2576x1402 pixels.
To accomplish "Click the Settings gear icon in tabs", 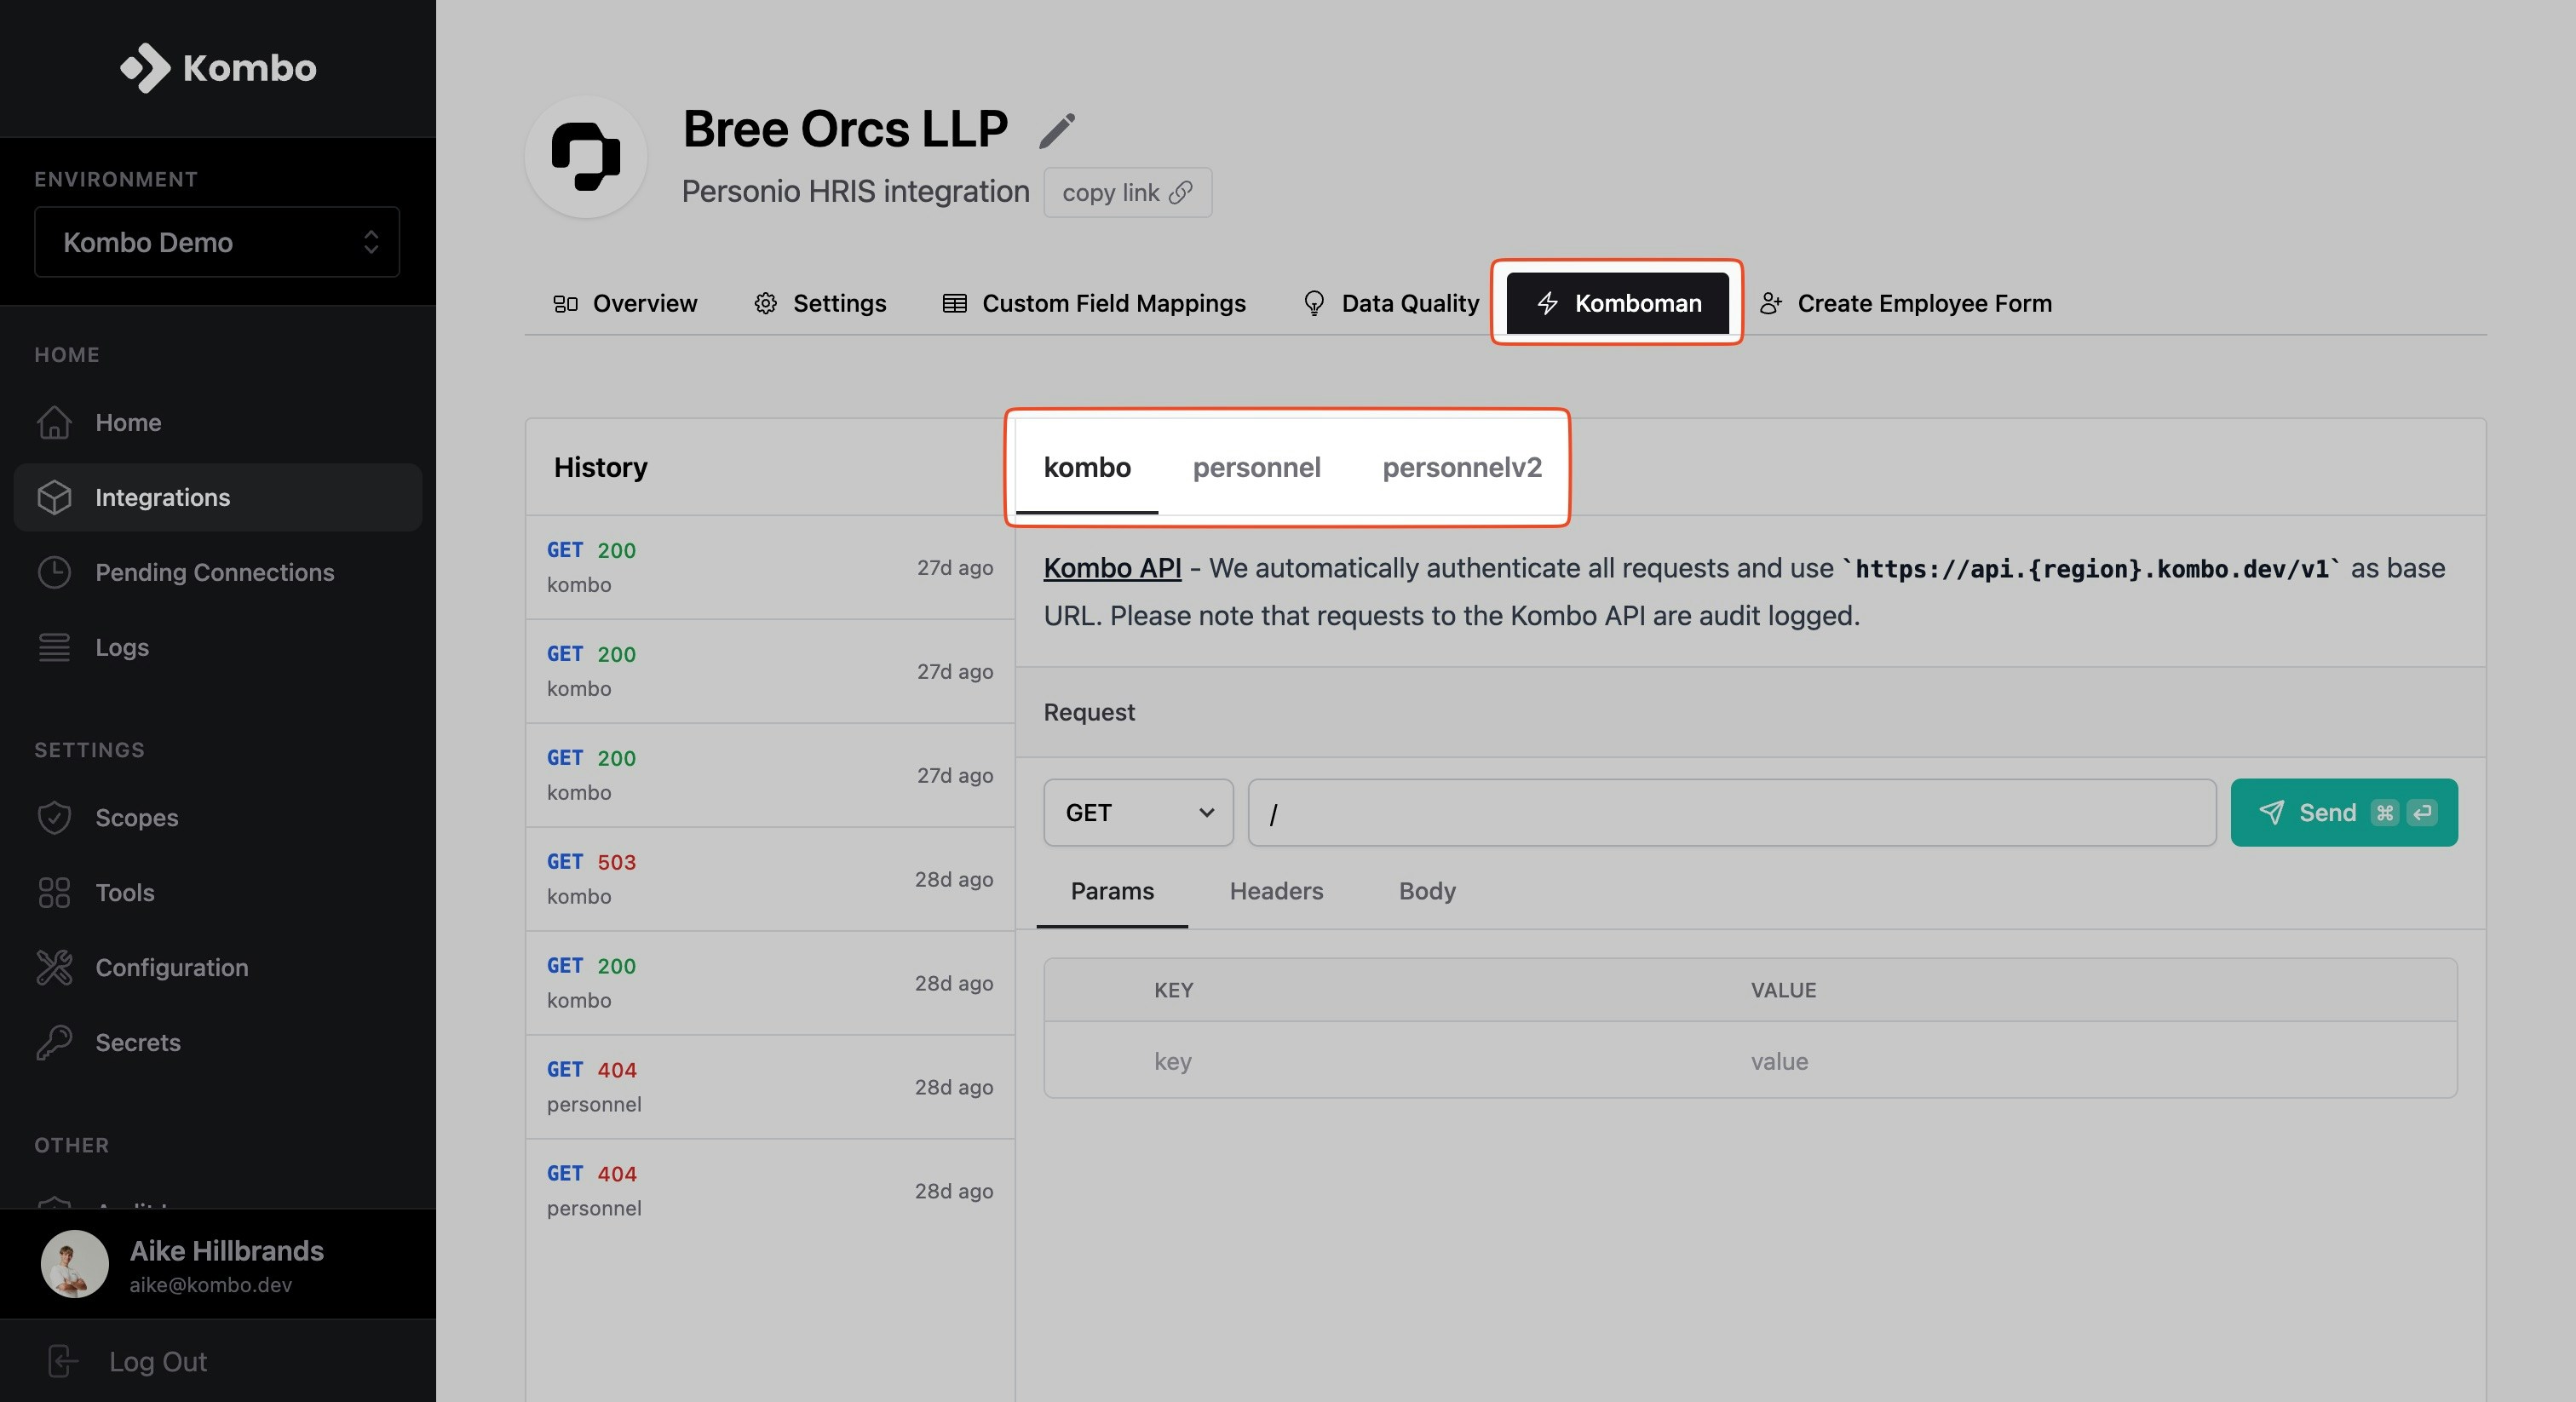I will tap(766, 303).
